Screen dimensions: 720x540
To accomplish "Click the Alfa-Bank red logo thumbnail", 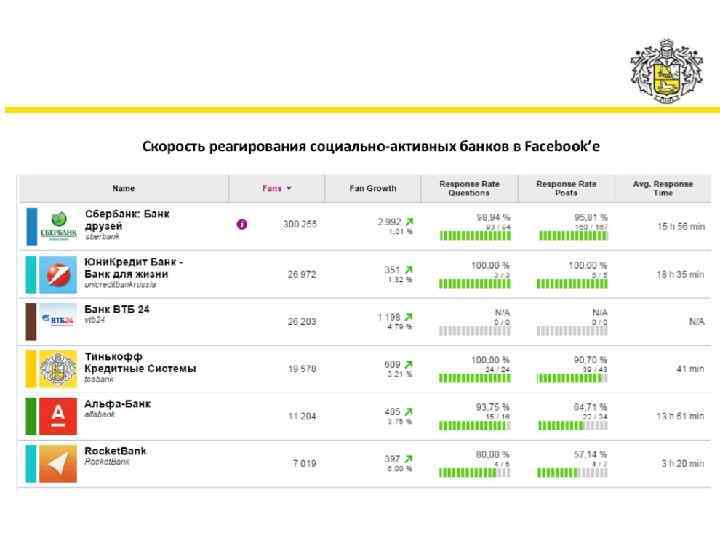I will click(x=58, y=416).
